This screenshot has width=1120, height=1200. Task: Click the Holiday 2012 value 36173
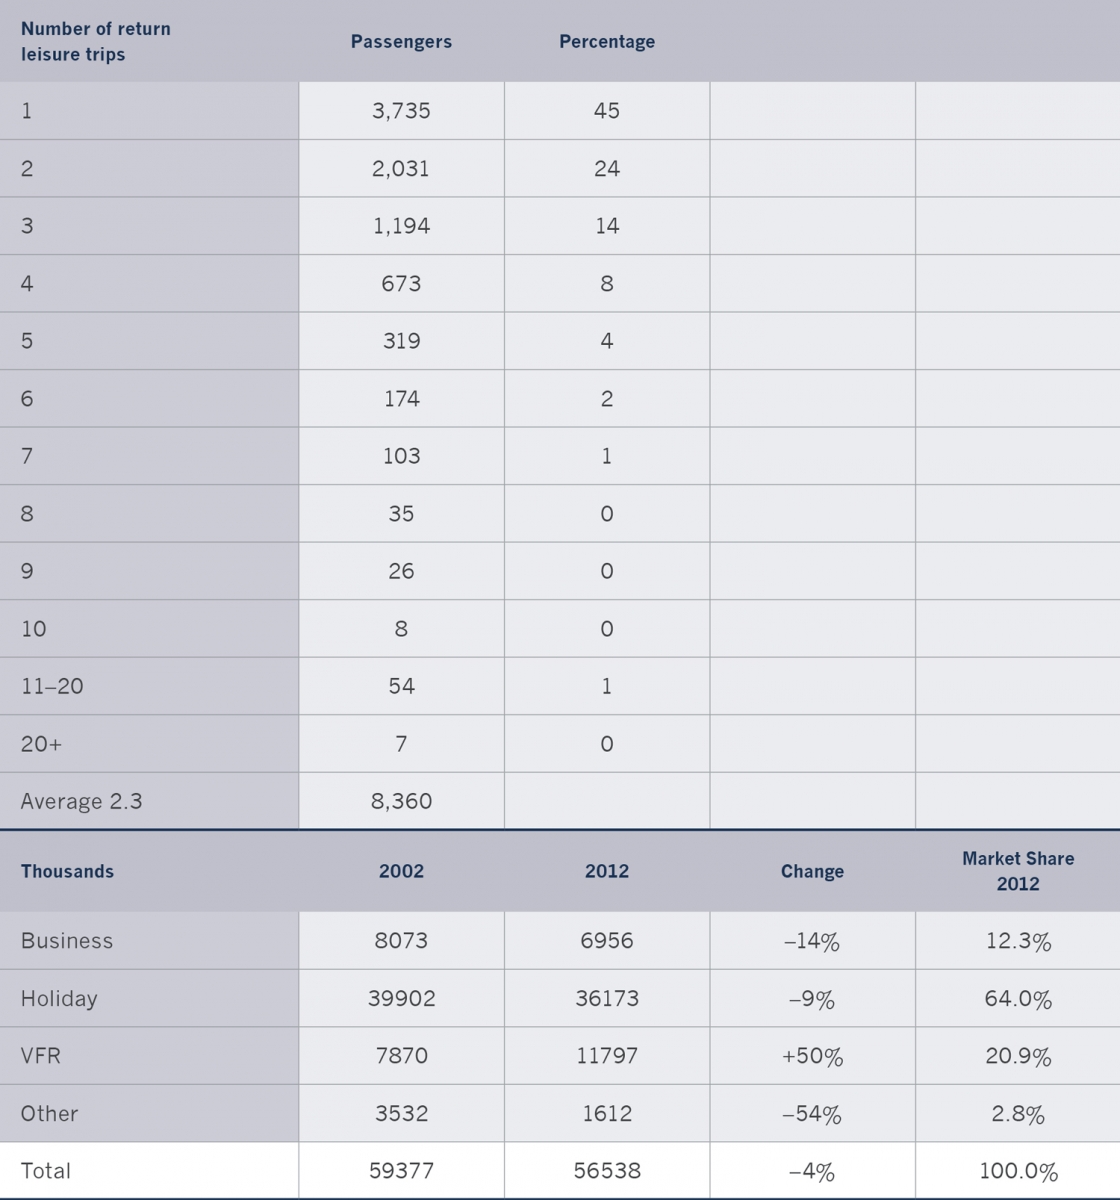point(607,998)
